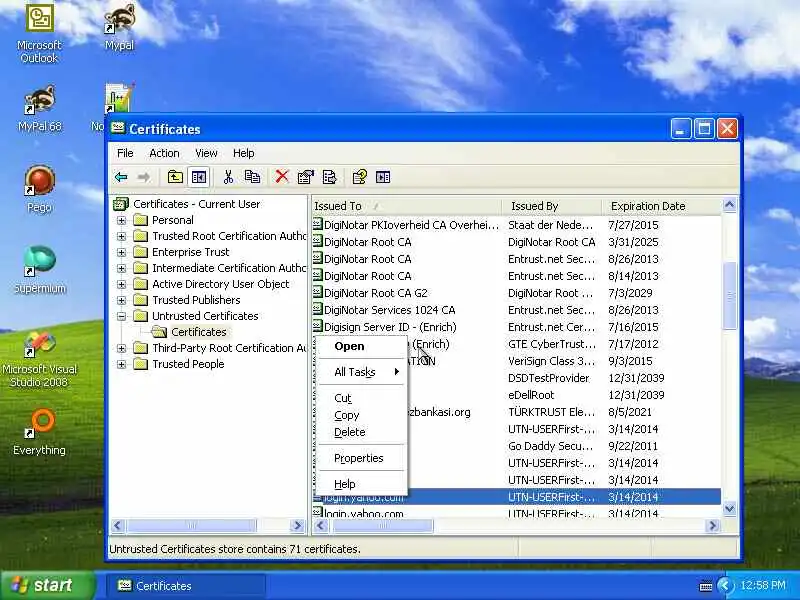Viewport: 800px width, 600px height.
Task: Expand the Personal folder node
Action: click(x=121, y=220)
